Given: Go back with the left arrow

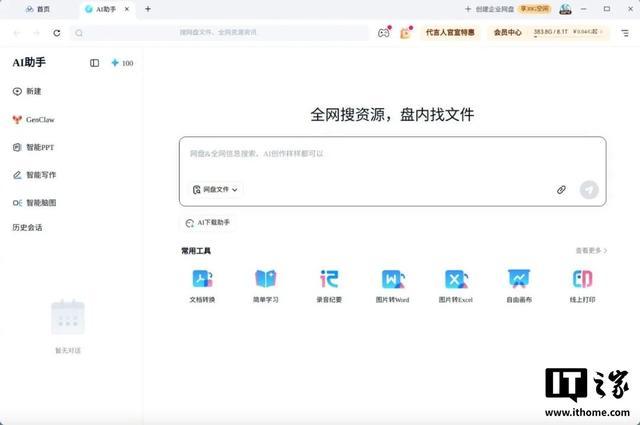Looking at the screenshot, I should (17, 33).
